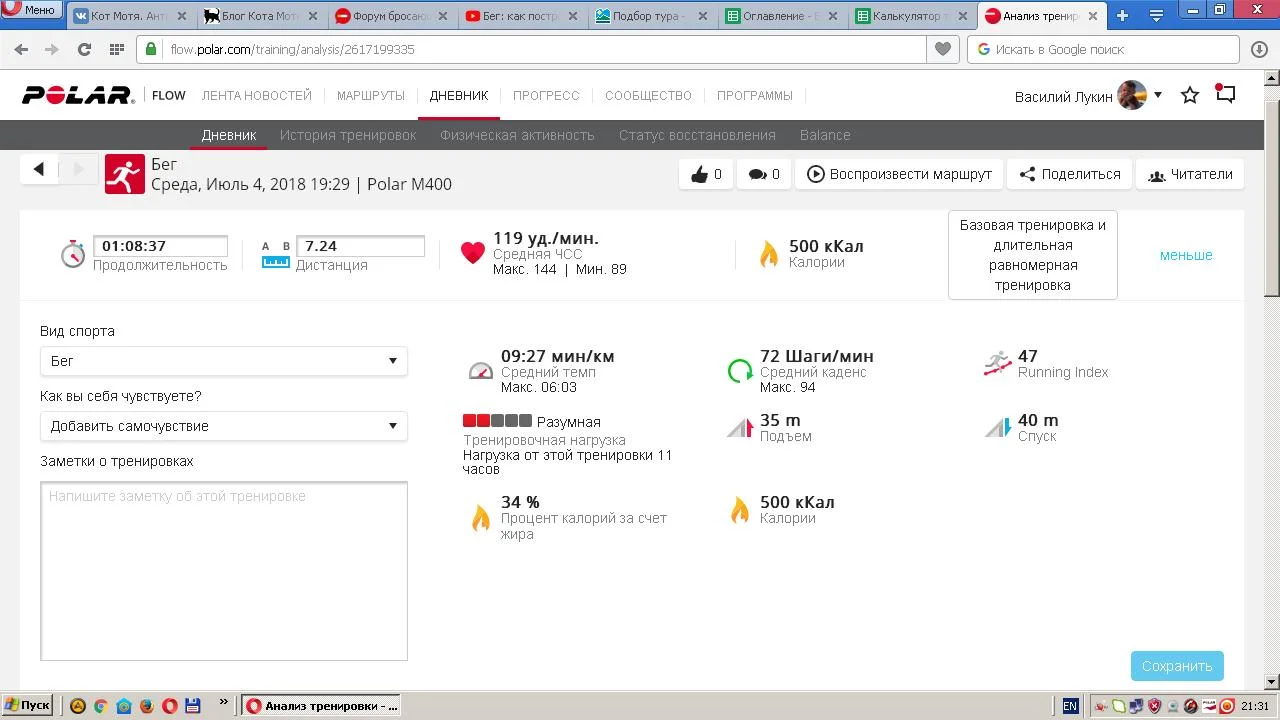This screenshot has height=720, width=1280.
Task: Open the Читатели button
Action: (1190, 174)
